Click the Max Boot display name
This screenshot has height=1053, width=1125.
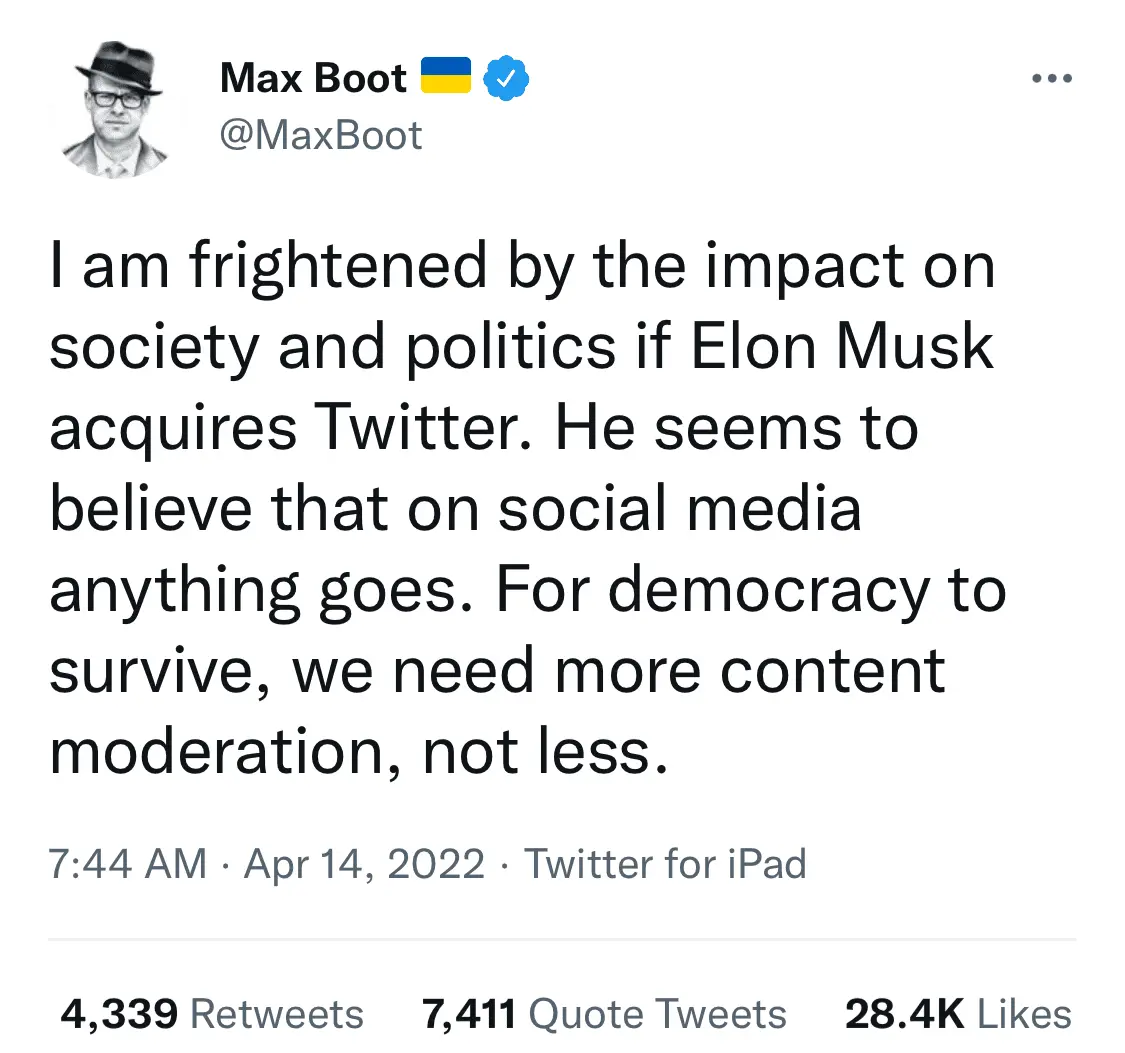click(313, 78)
